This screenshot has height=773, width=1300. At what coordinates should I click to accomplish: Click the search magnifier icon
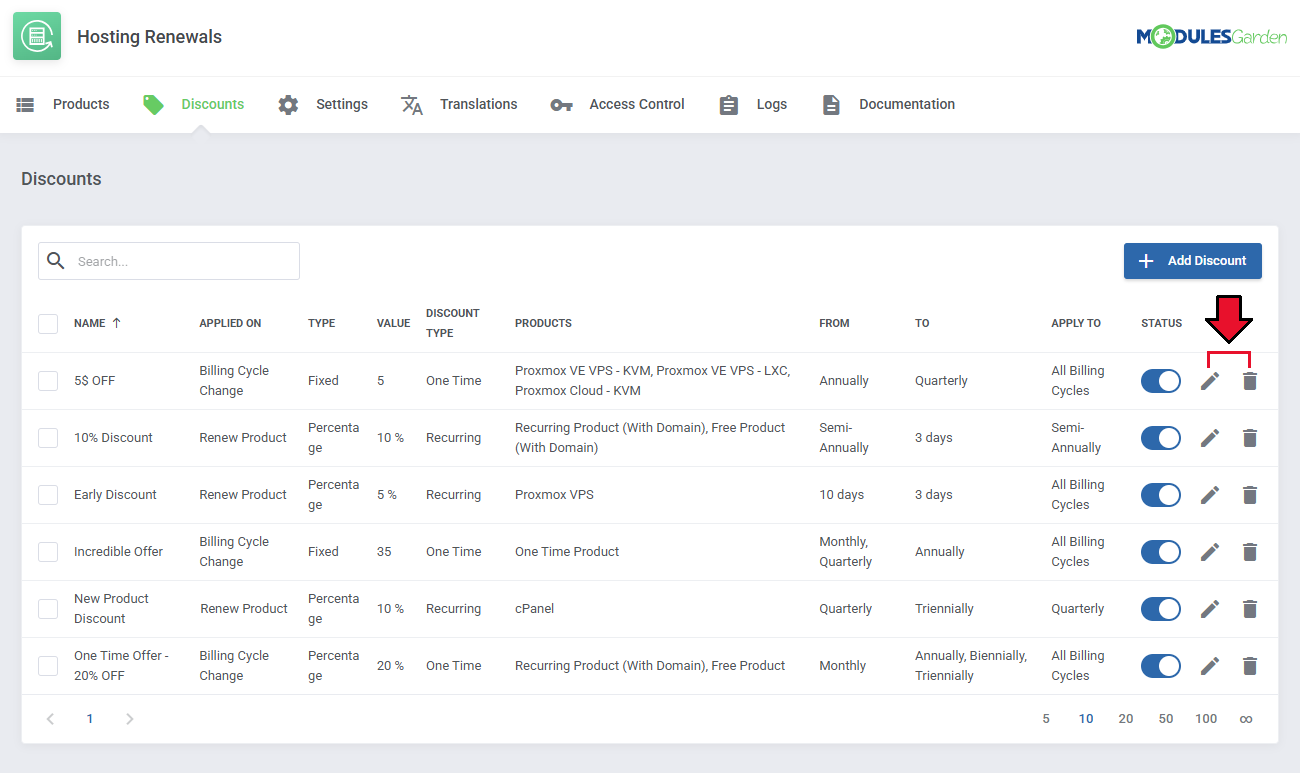(56, 261)
